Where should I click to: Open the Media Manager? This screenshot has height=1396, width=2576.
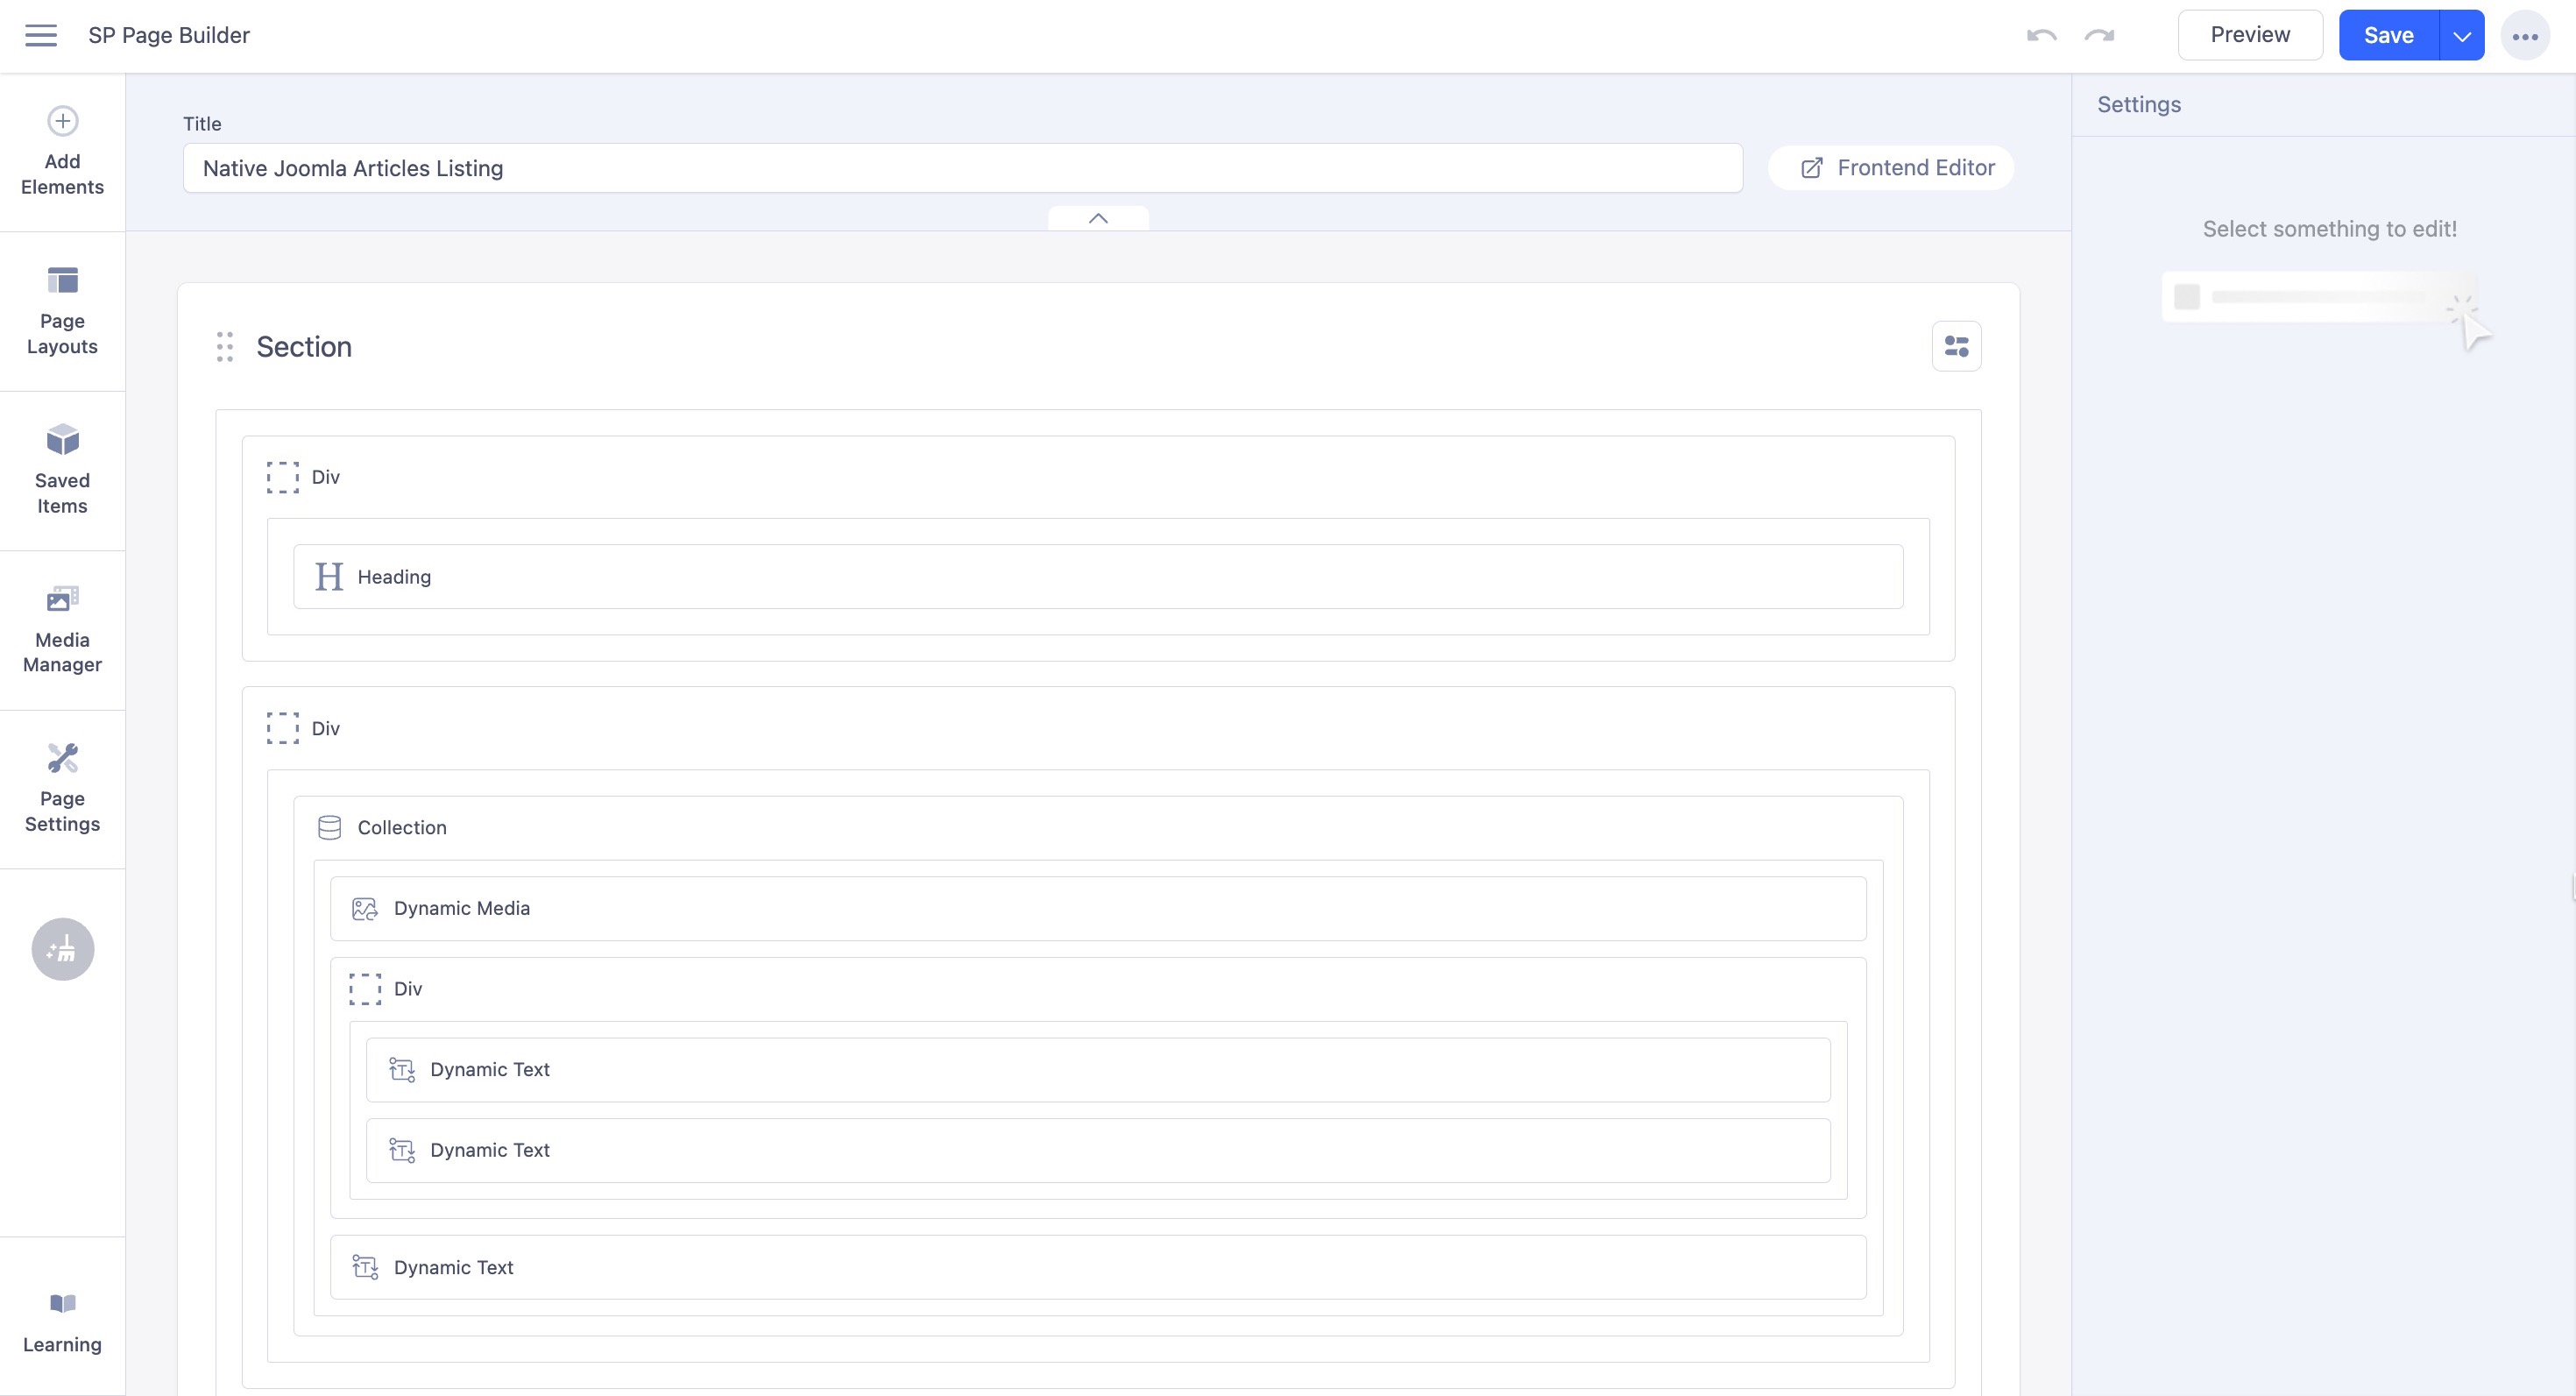[62, 629]
